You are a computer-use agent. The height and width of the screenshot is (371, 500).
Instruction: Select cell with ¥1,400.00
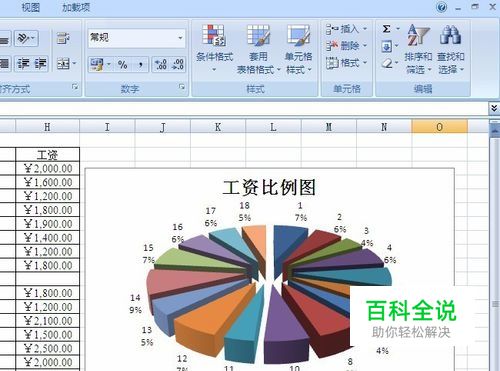[x=47, y=238]
